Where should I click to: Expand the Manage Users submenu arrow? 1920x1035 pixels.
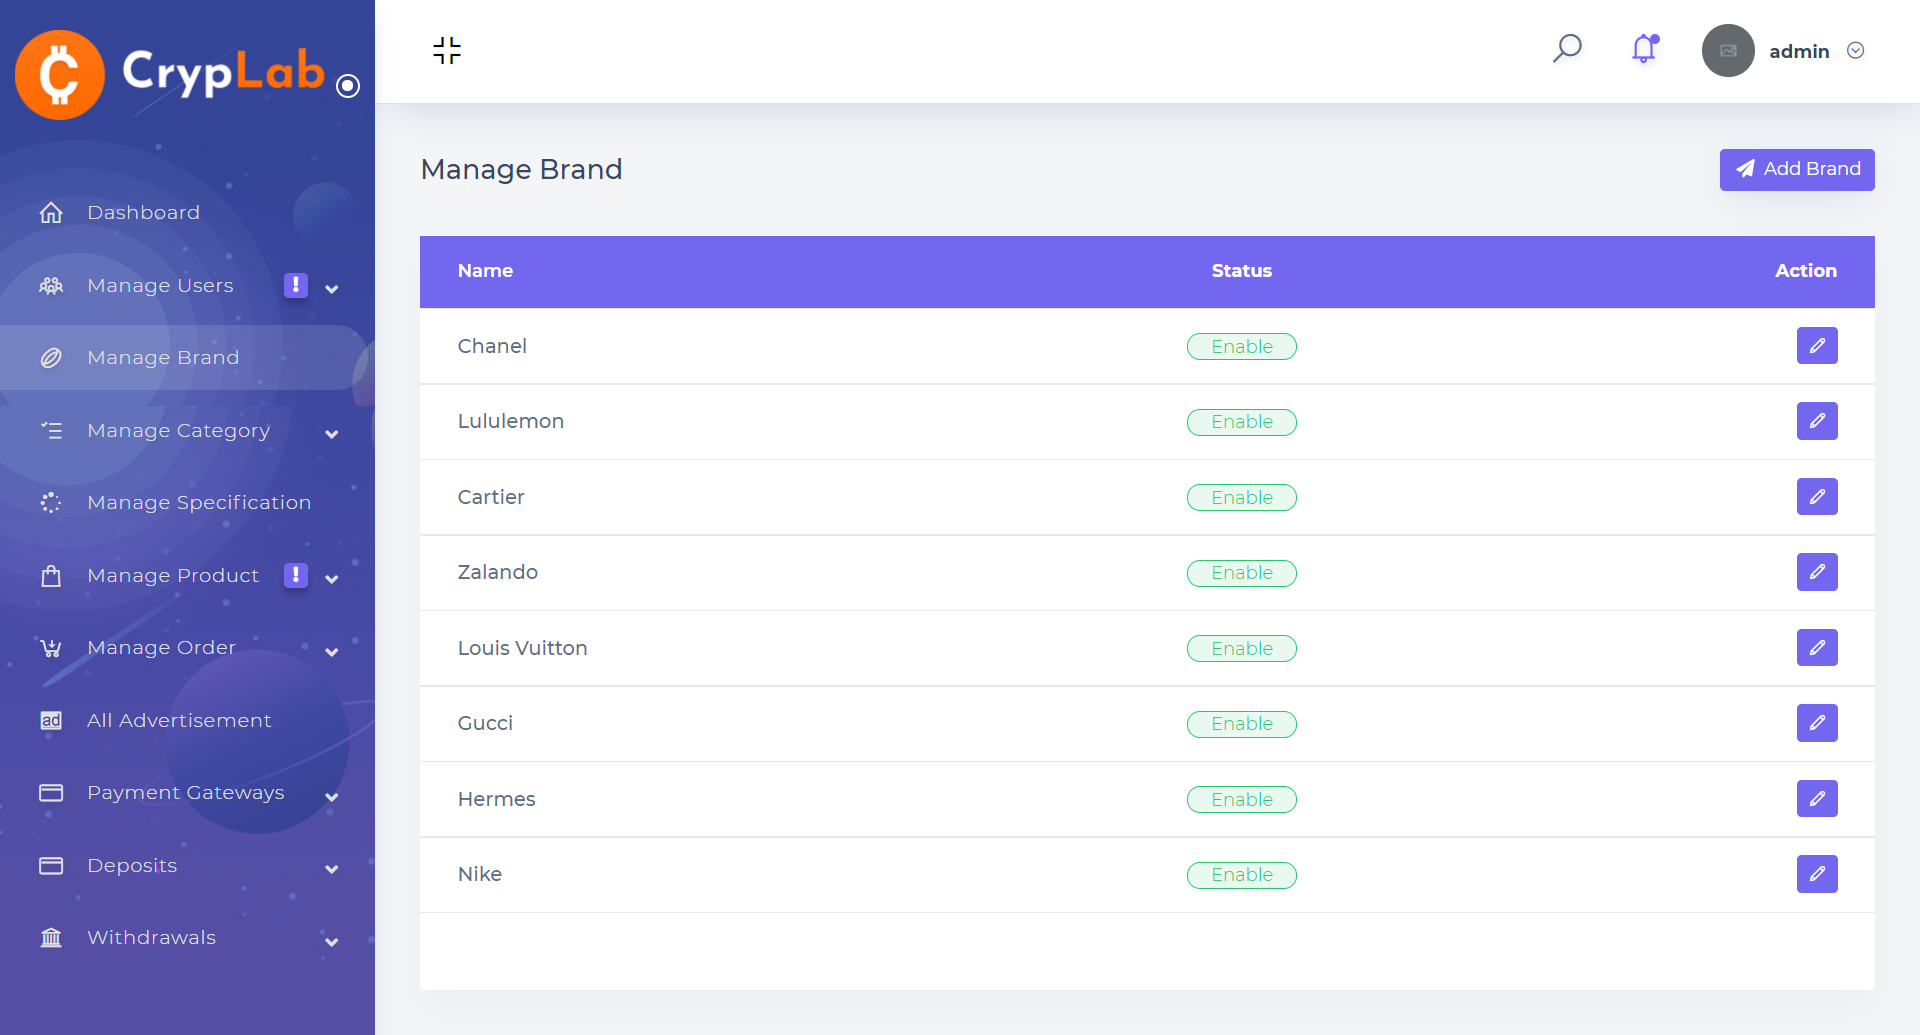point(332,289)
